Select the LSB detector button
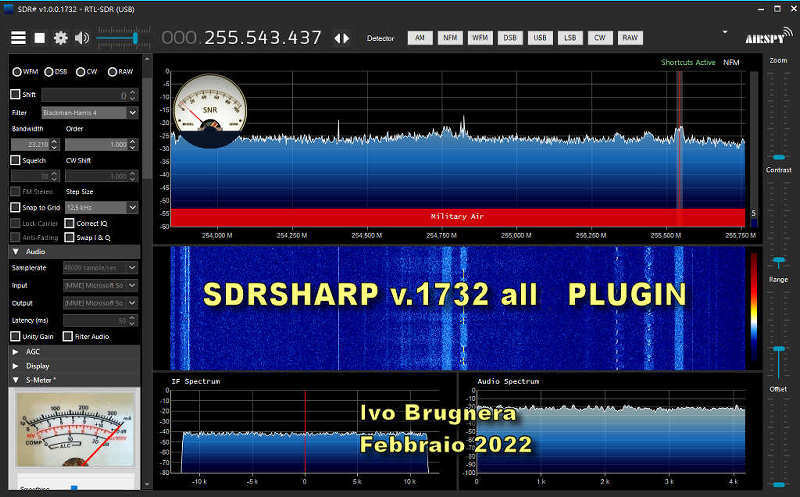This screenshot has height=497, width=800. pyautogui.click(x=570, y=38)
